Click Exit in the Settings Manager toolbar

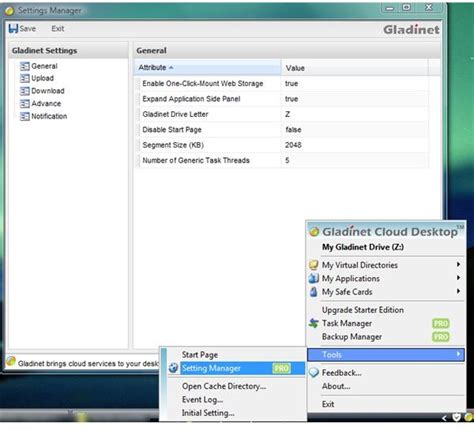[58, 29]
